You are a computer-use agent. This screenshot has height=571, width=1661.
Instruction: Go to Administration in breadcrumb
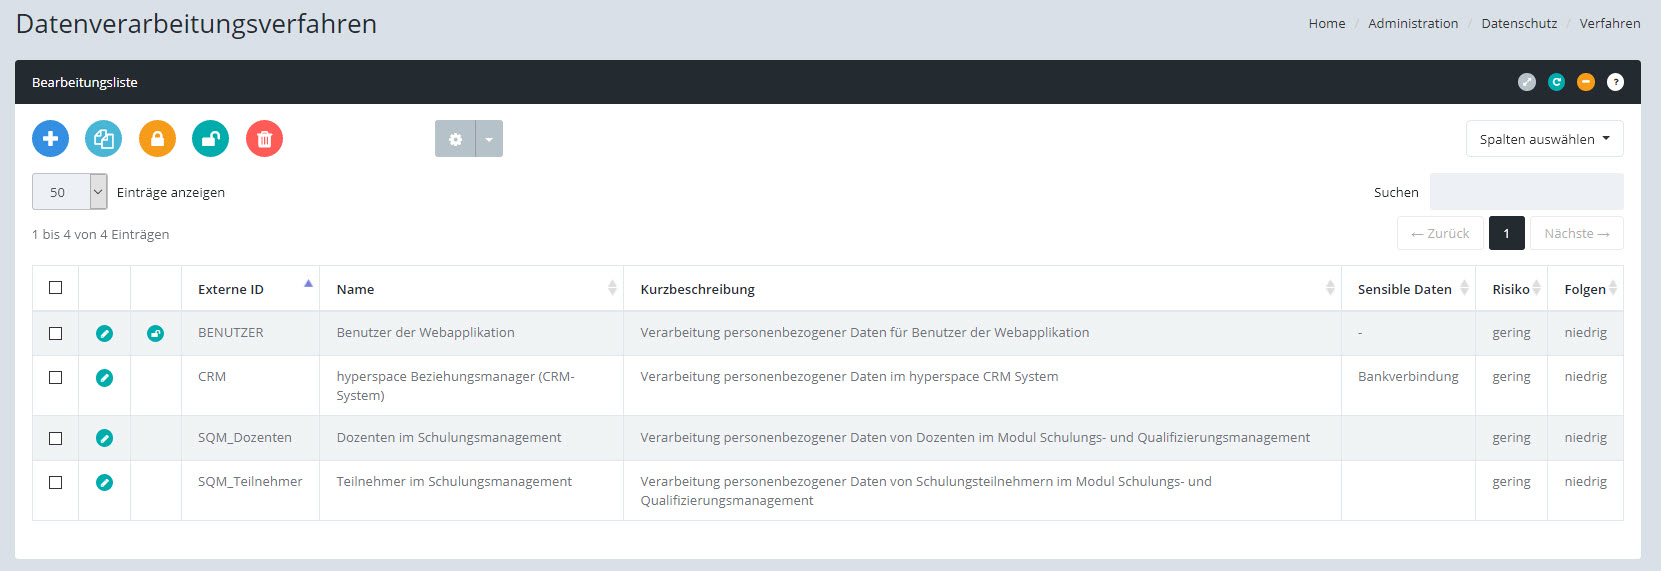pyautogui.click(x=1412, y=23)
